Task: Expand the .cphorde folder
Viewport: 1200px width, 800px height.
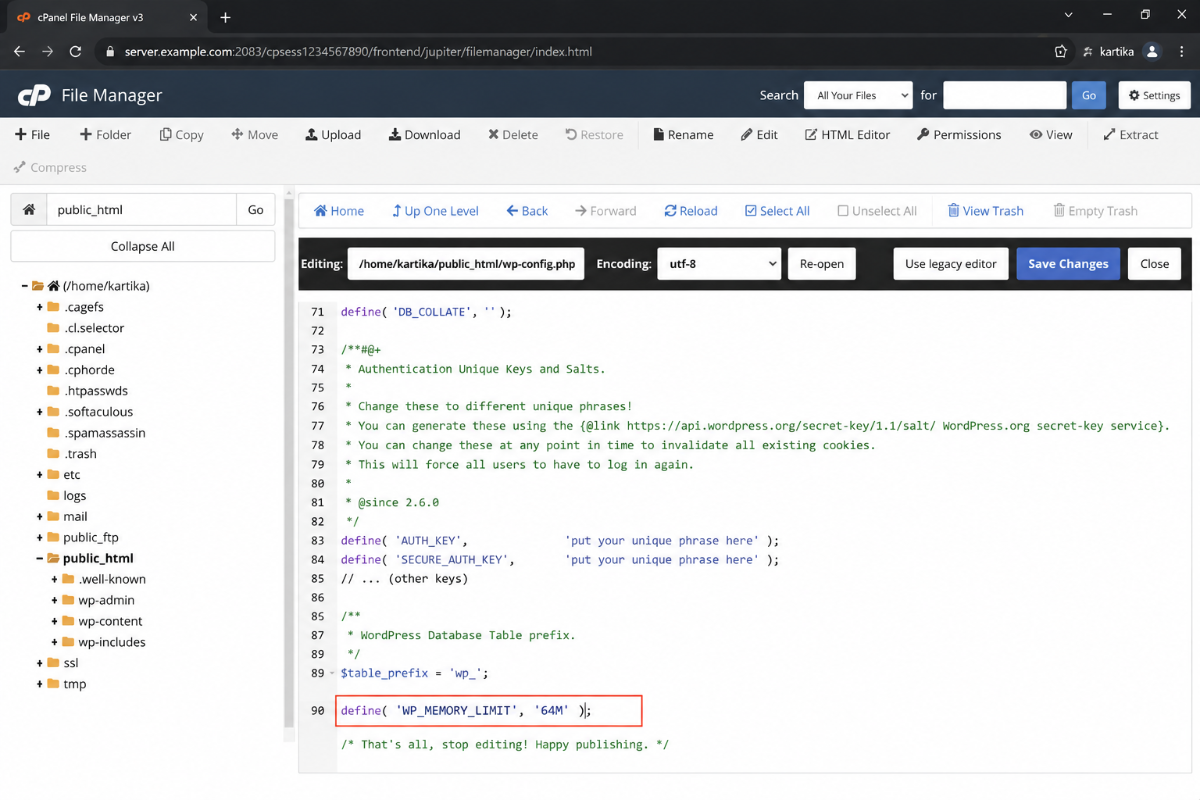Action: click(x=40, y=370)
